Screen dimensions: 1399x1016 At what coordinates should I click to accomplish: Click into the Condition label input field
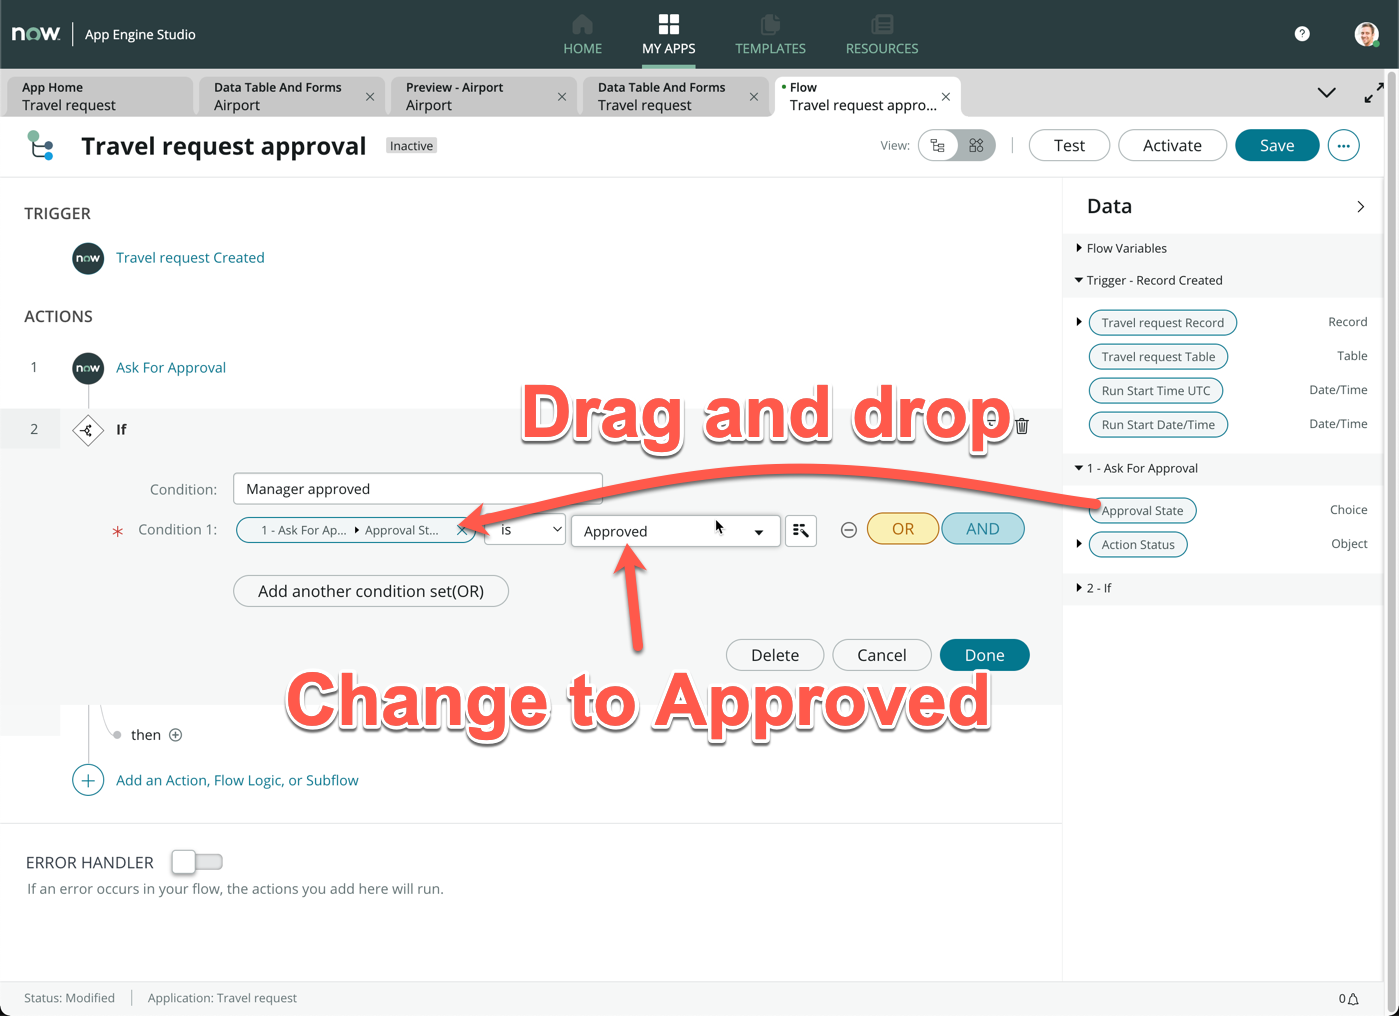point(418,489)
